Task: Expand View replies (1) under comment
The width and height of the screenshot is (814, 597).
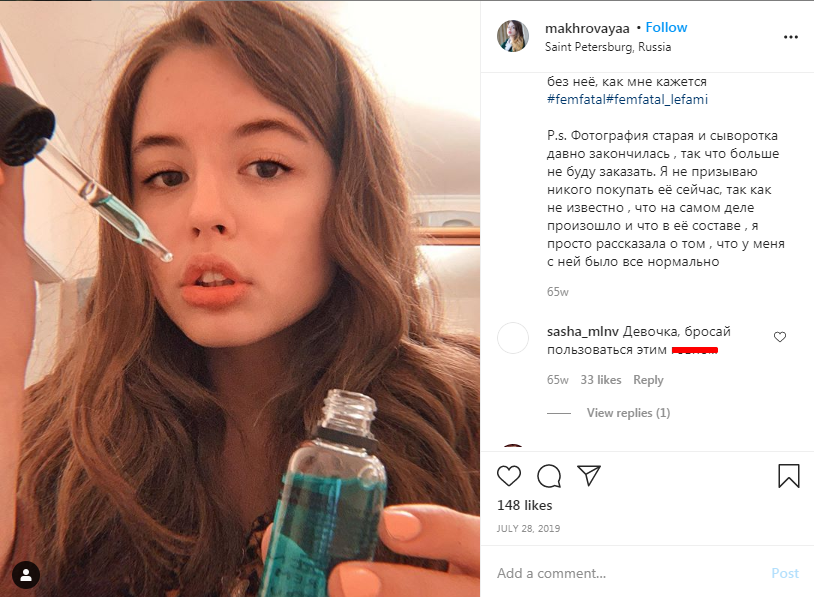Action: [628, 413]
